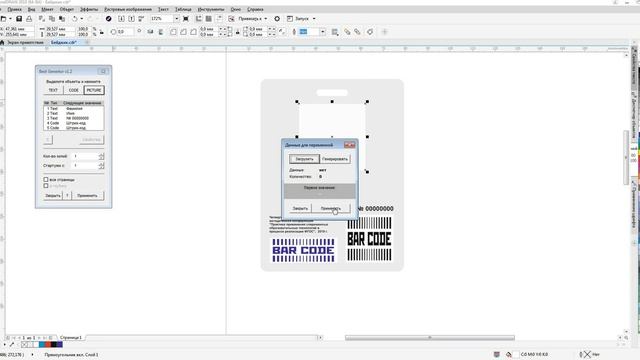
Task: Click the copies count spinner in Badge Generator
Action: tap(101, 156)
